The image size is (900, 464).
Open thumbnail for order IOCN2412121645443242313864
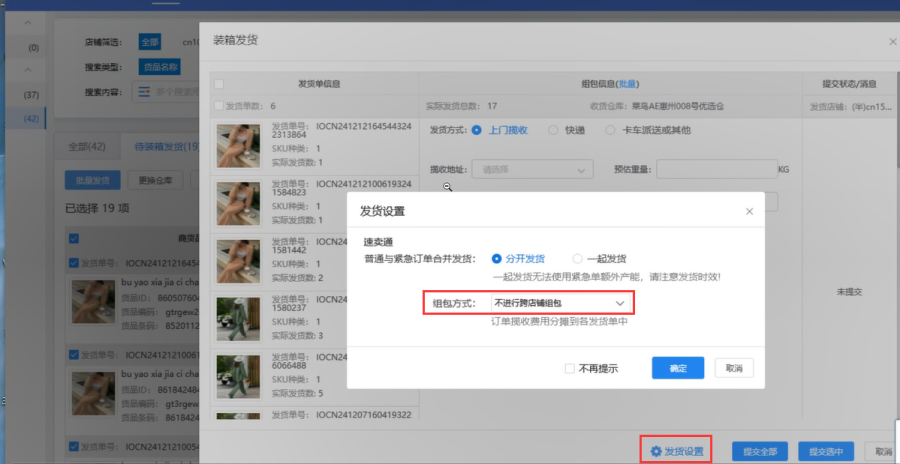[238, 146]
